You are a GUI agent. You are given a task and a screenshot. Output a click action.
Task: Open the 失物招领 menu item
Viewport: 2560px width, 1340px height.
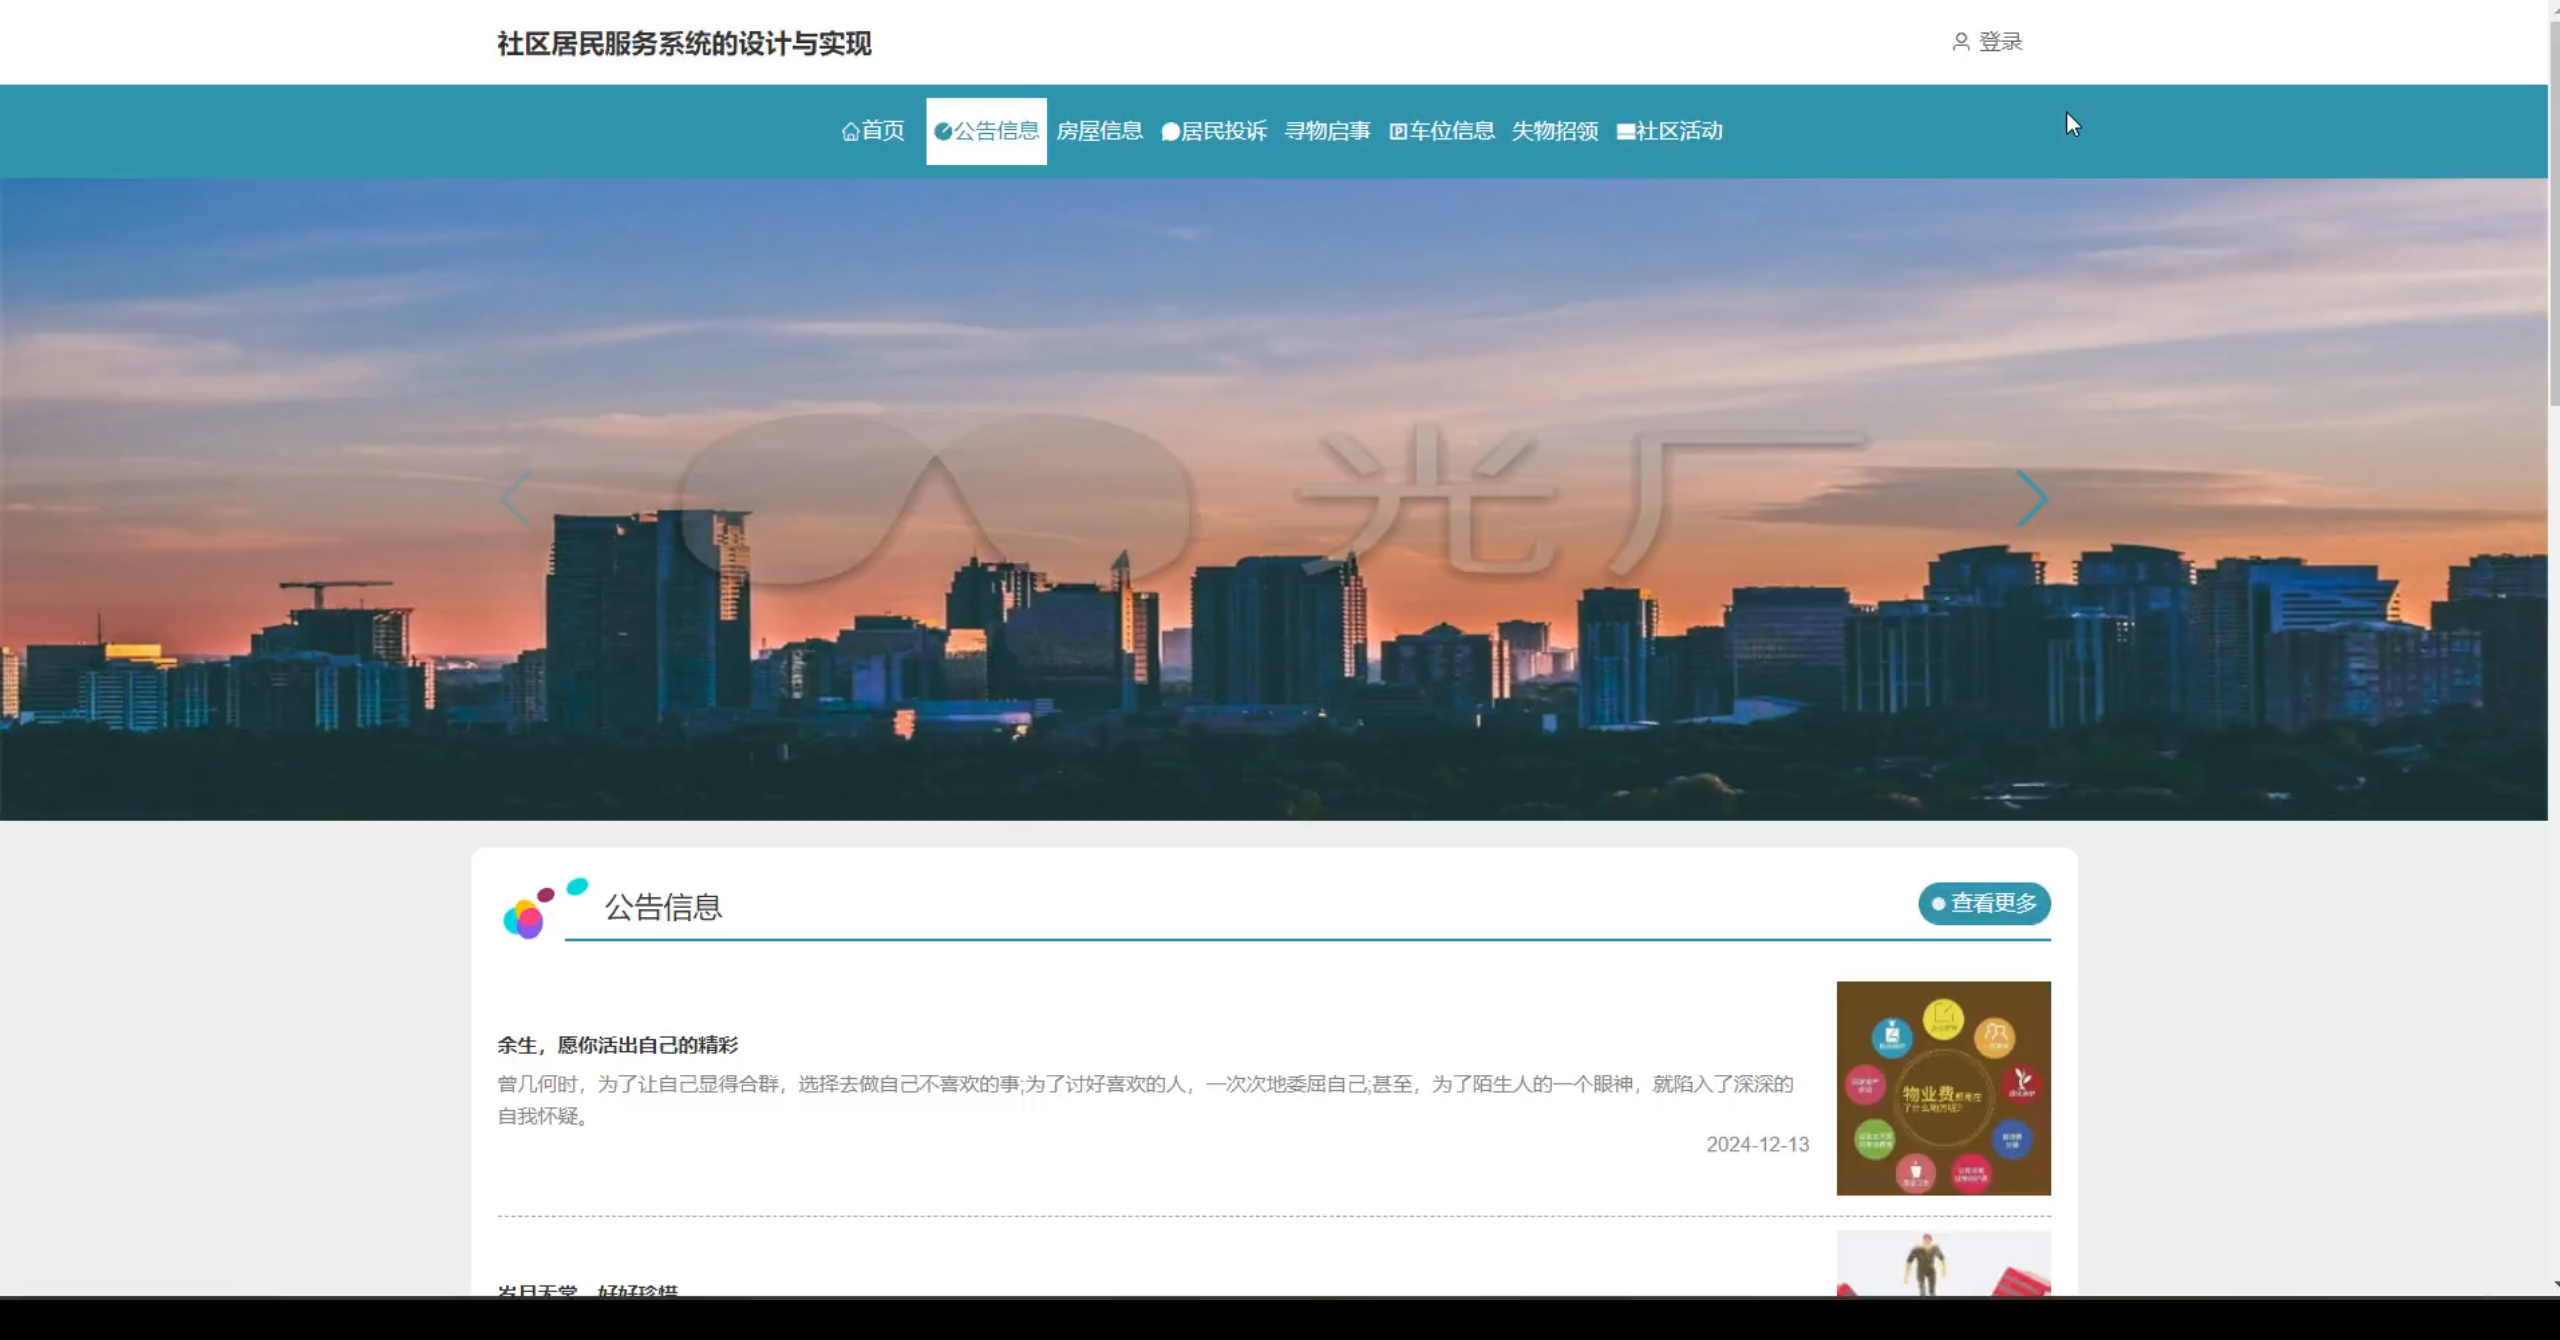pos(1554,131)
